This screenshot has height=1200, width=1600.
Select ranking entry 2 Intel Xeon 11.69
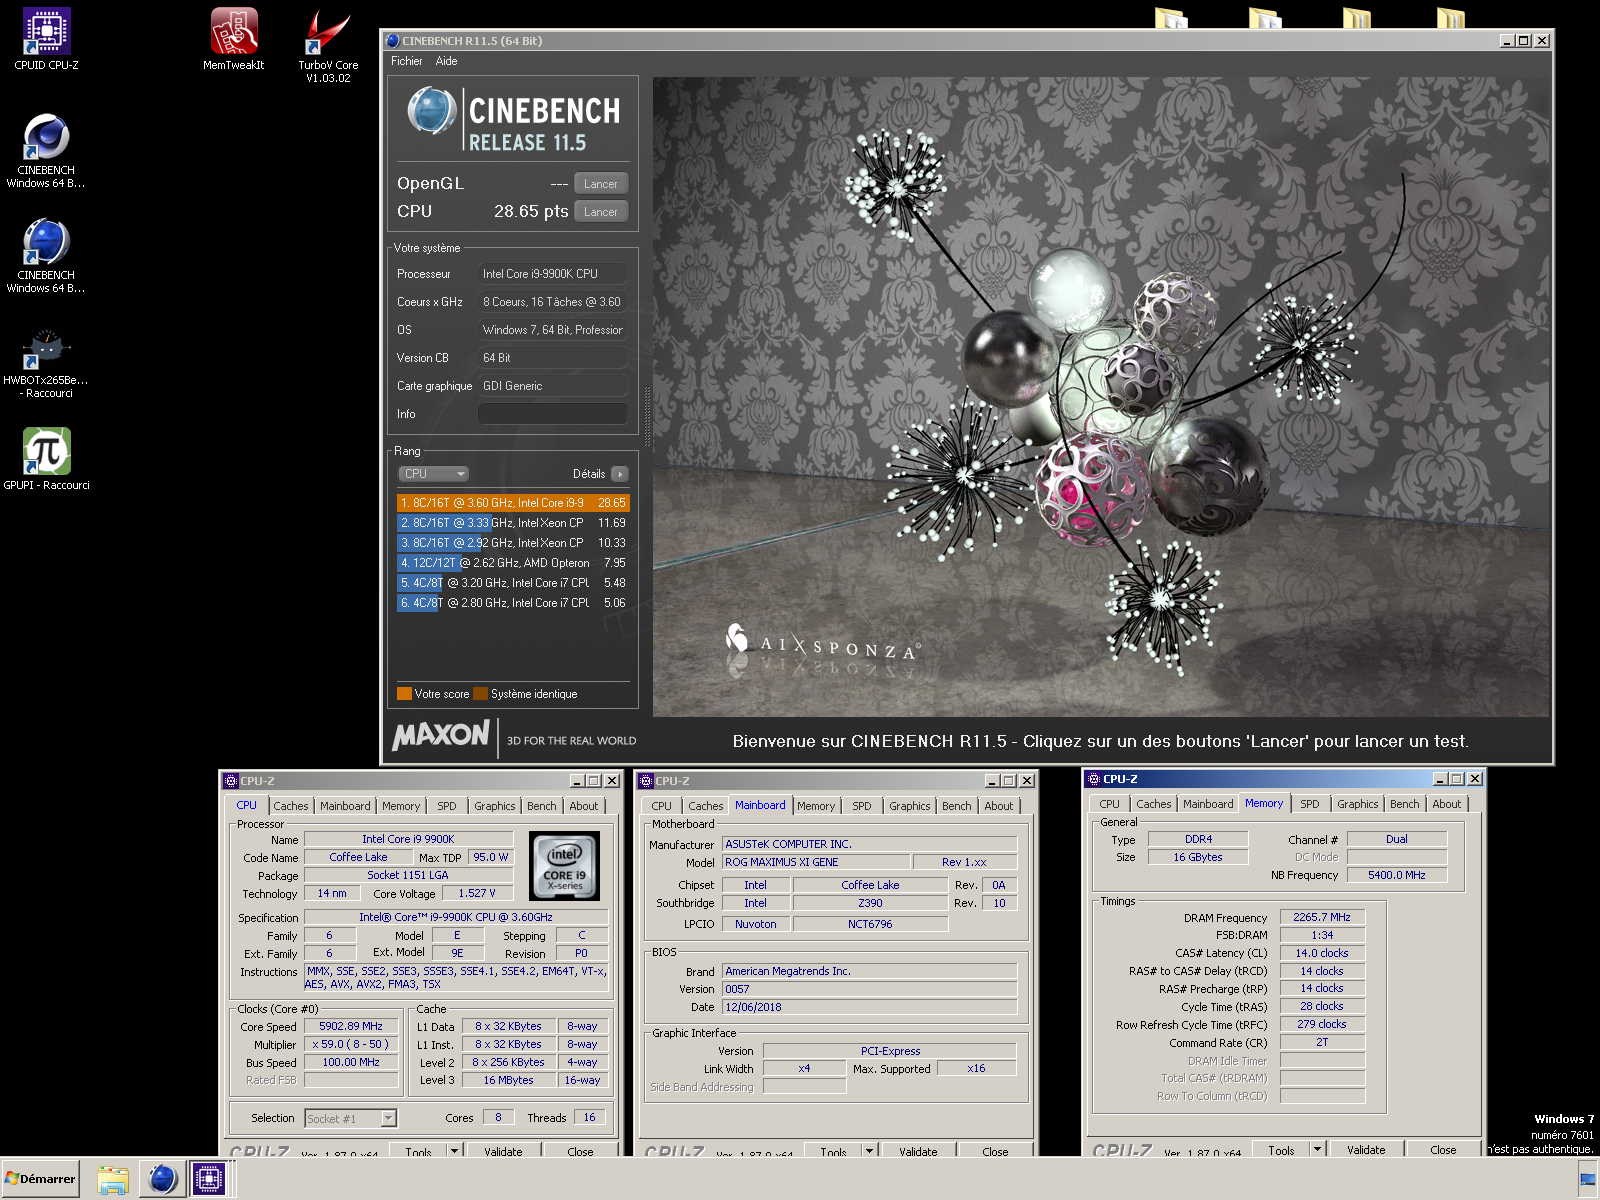point(513,523)
